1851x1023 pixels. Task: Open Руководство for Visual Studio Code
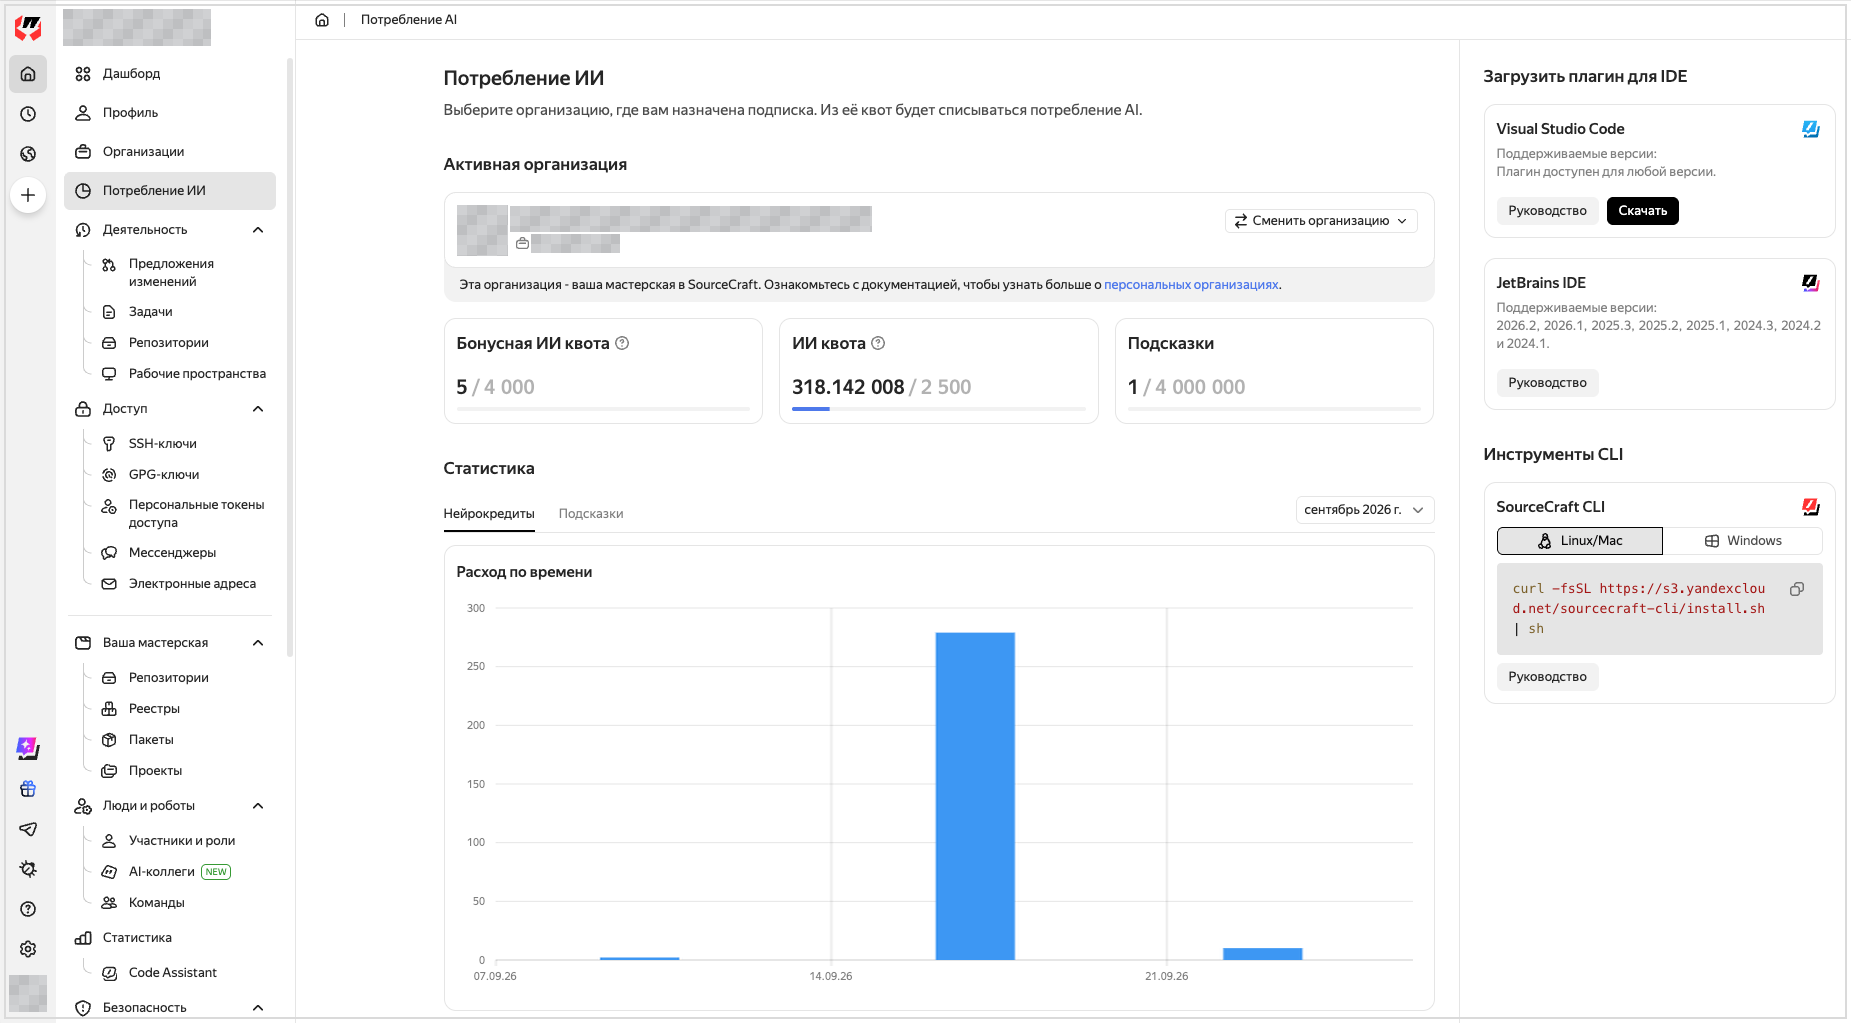tap(1547, 211)
